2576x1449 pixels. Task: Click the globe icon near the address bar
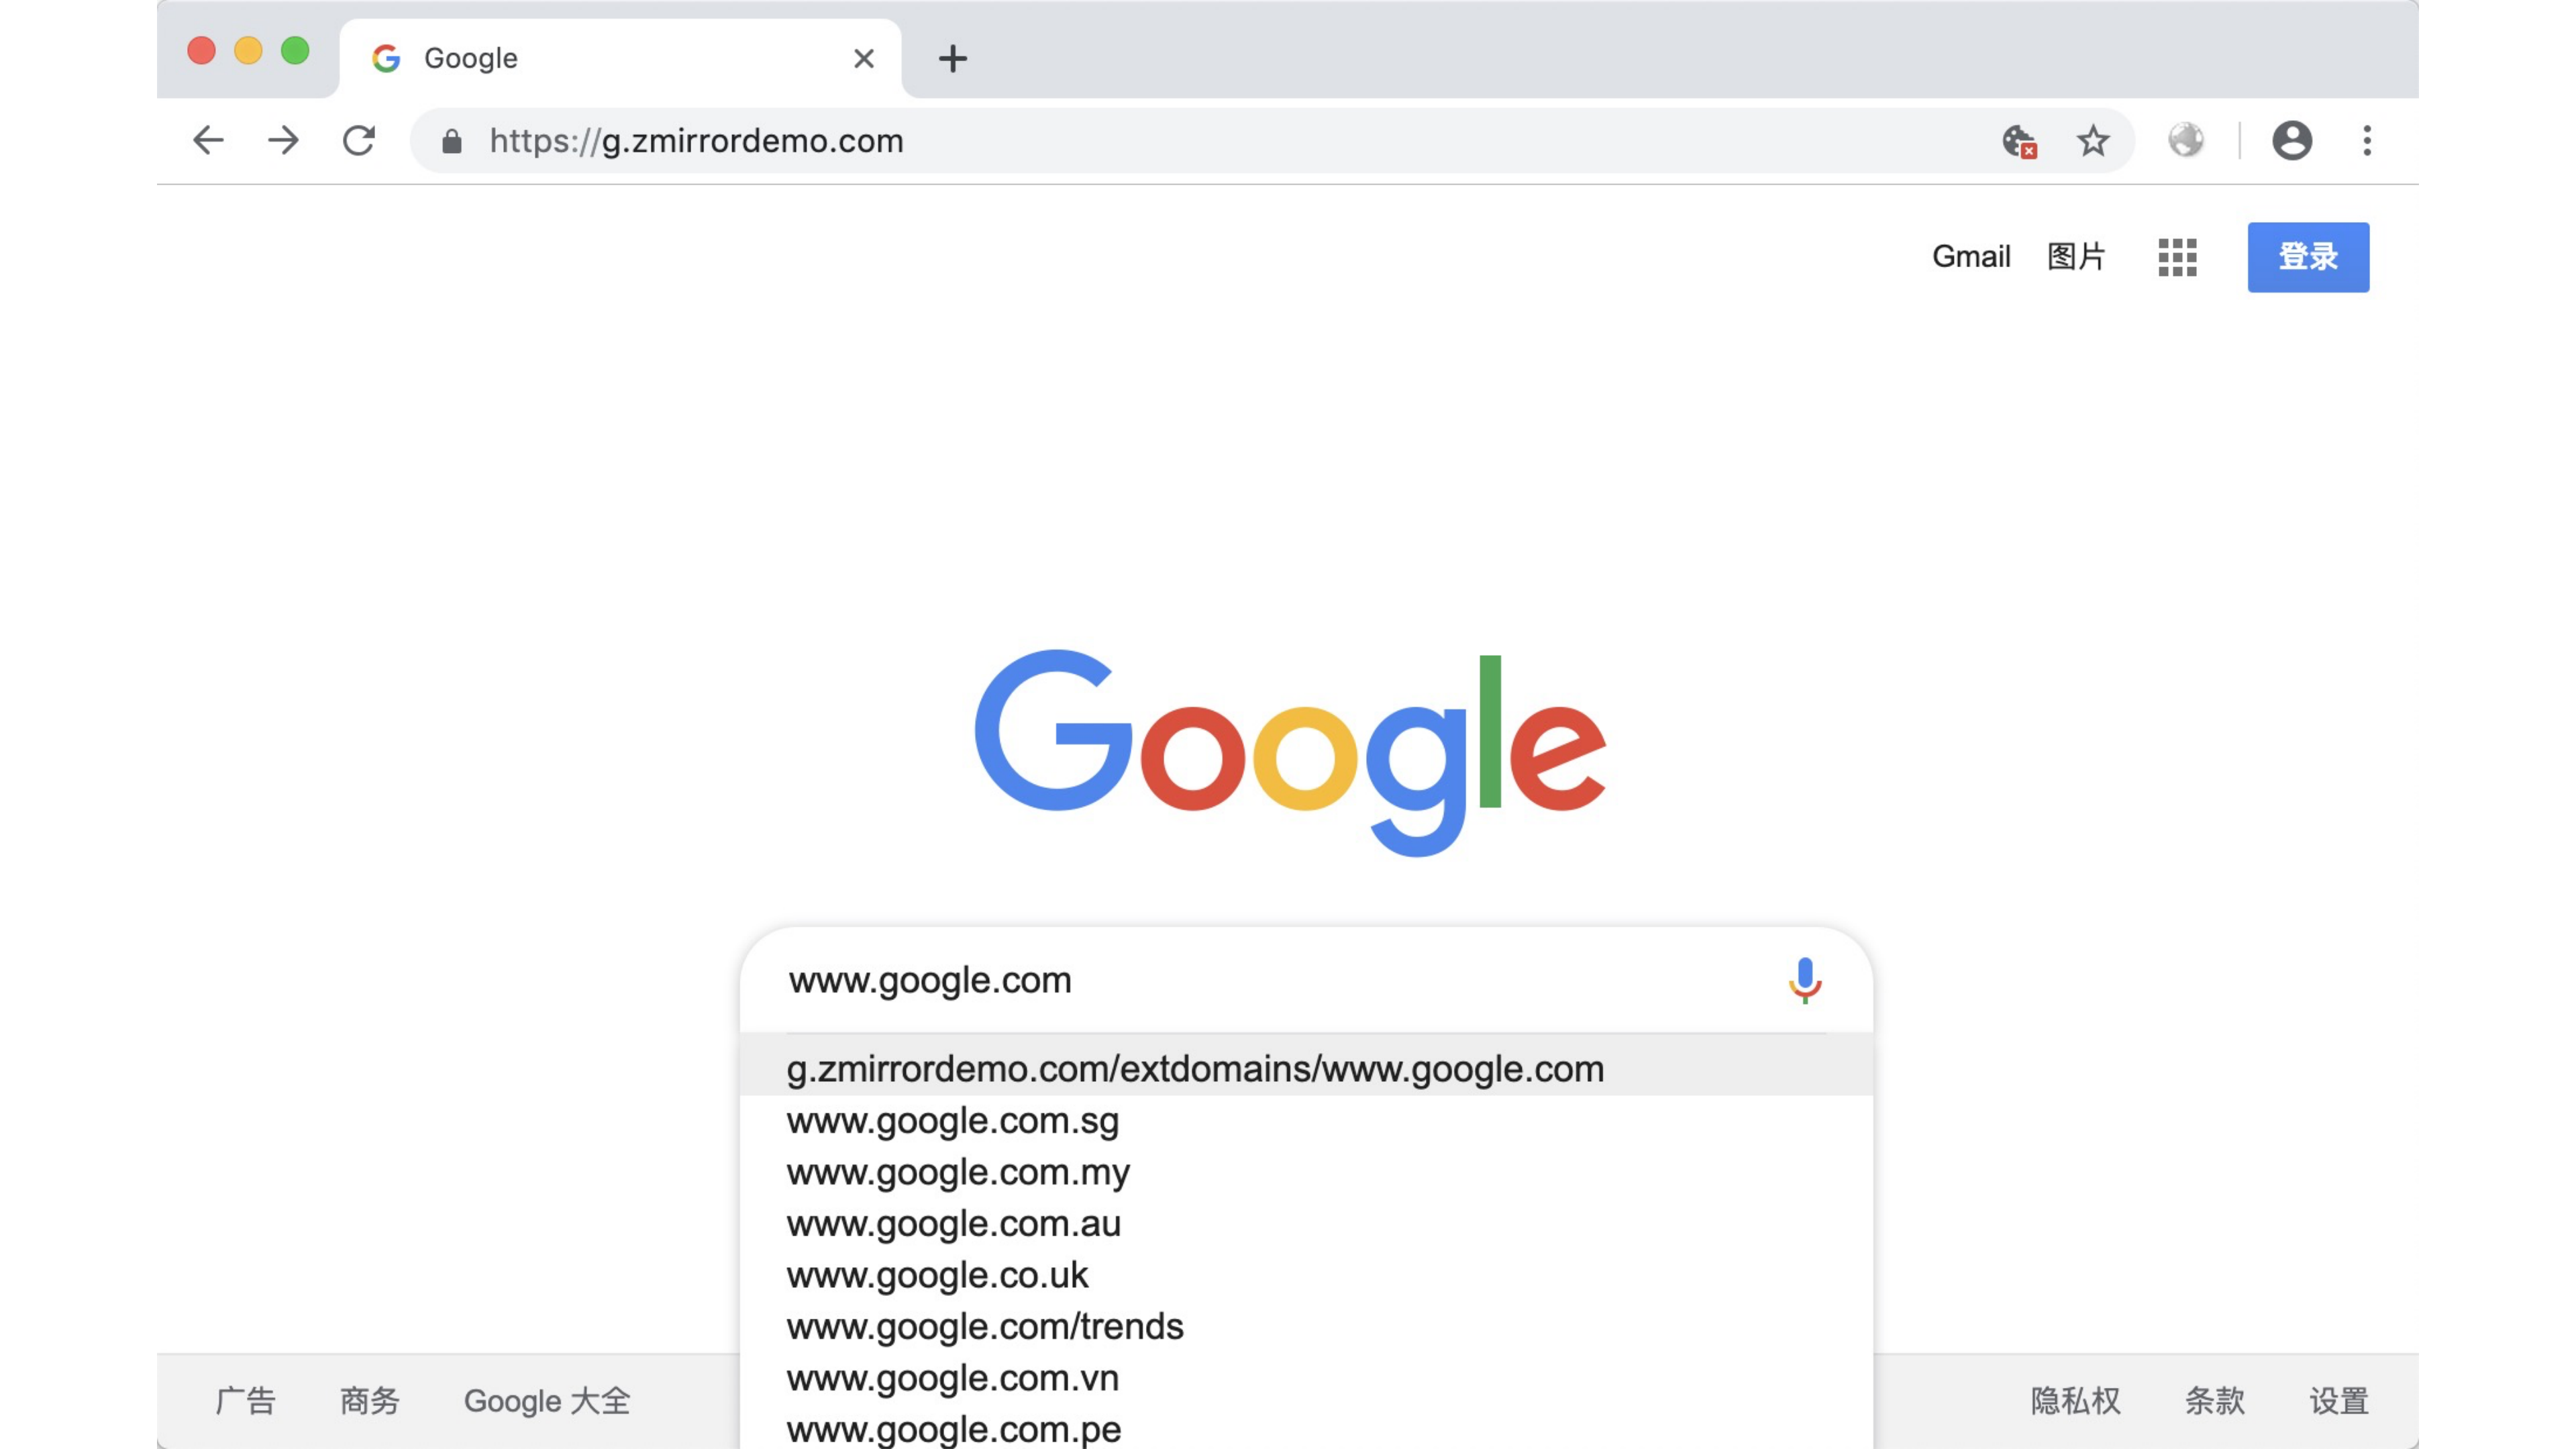click(x=2186, y=141)
